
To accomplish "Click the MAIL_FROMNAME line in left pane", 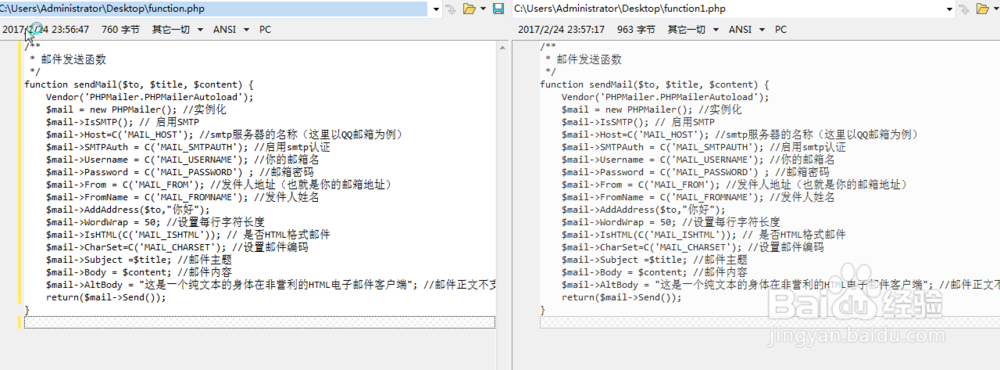I will 182,197.
